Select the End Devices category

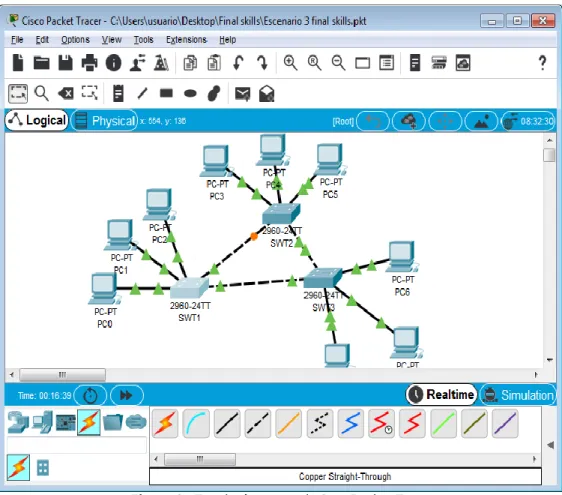pos(42,422)
